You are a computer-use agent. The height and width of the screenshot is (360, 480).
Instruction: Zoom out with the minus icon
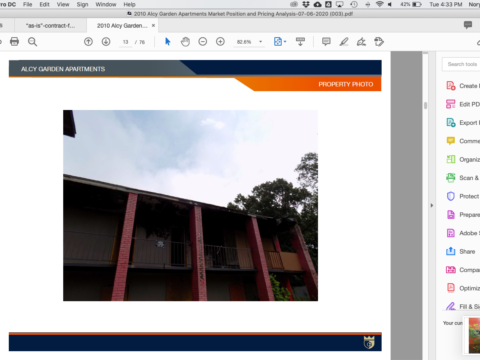coord(203,42)
